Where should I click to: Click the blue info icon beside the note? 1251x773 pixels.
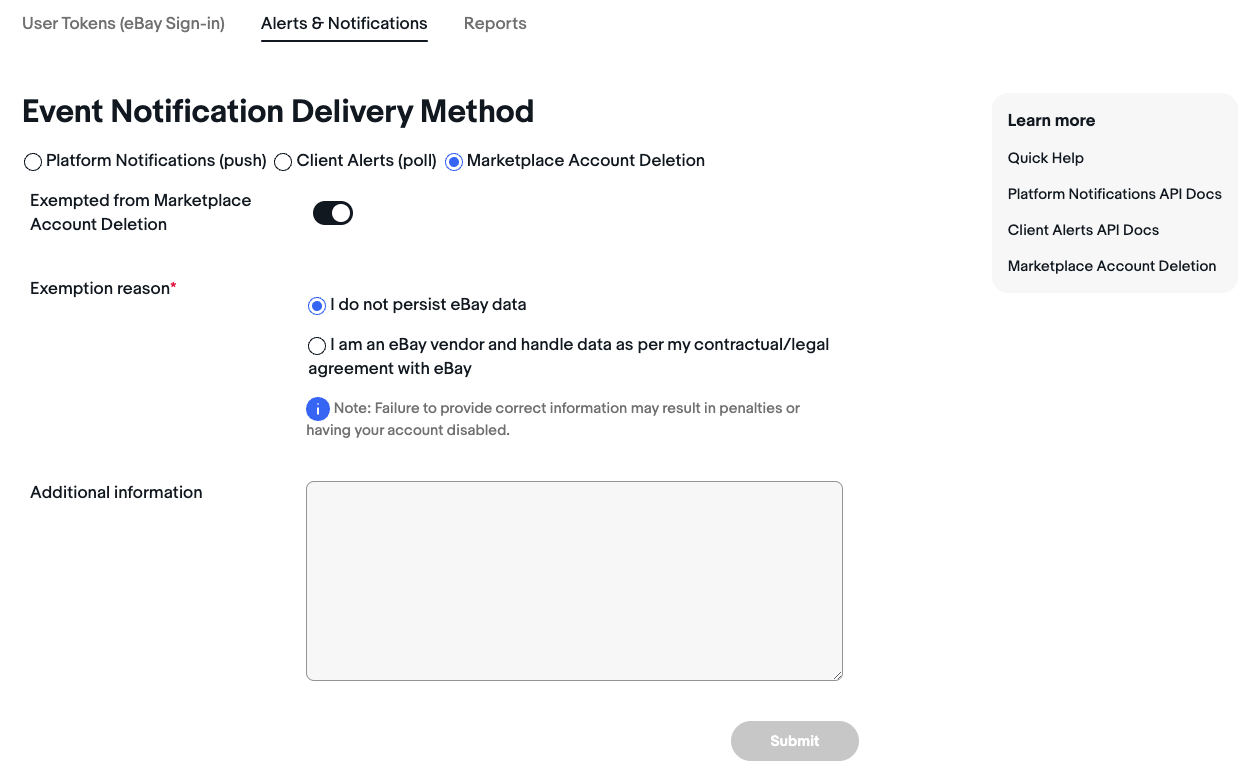pos(318,409)
